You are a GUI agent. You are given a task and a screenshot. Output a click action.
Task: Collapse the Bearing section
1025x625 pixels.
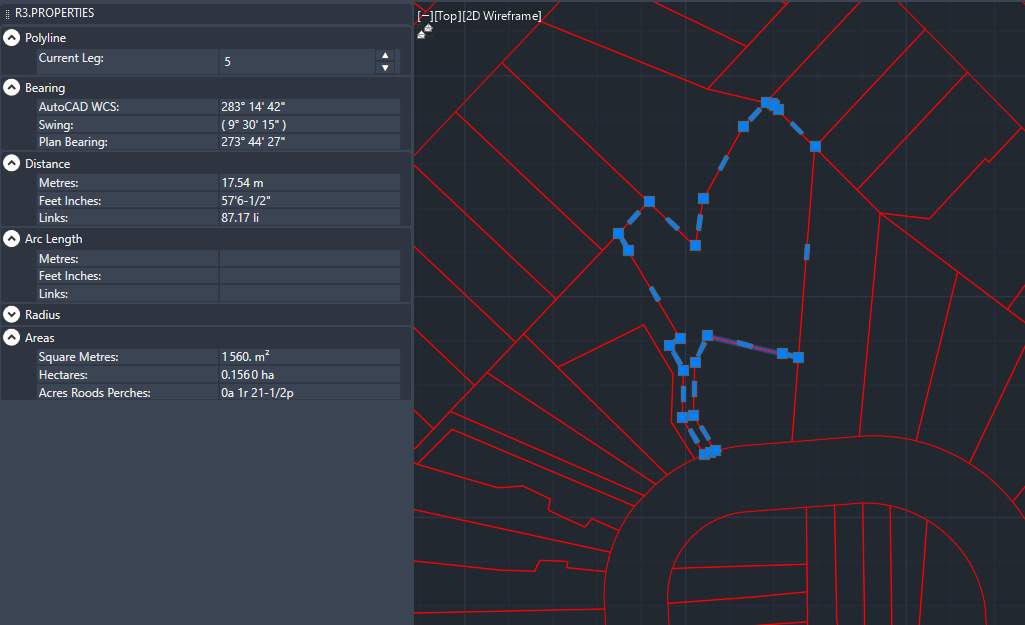12,87
